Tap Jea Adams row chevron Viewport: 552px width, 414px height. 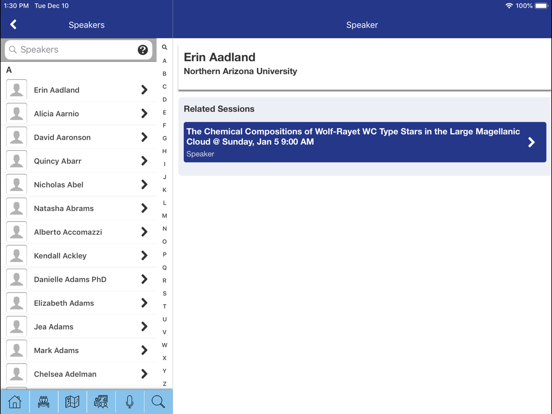pyautogui.click(x=144, y=326)
